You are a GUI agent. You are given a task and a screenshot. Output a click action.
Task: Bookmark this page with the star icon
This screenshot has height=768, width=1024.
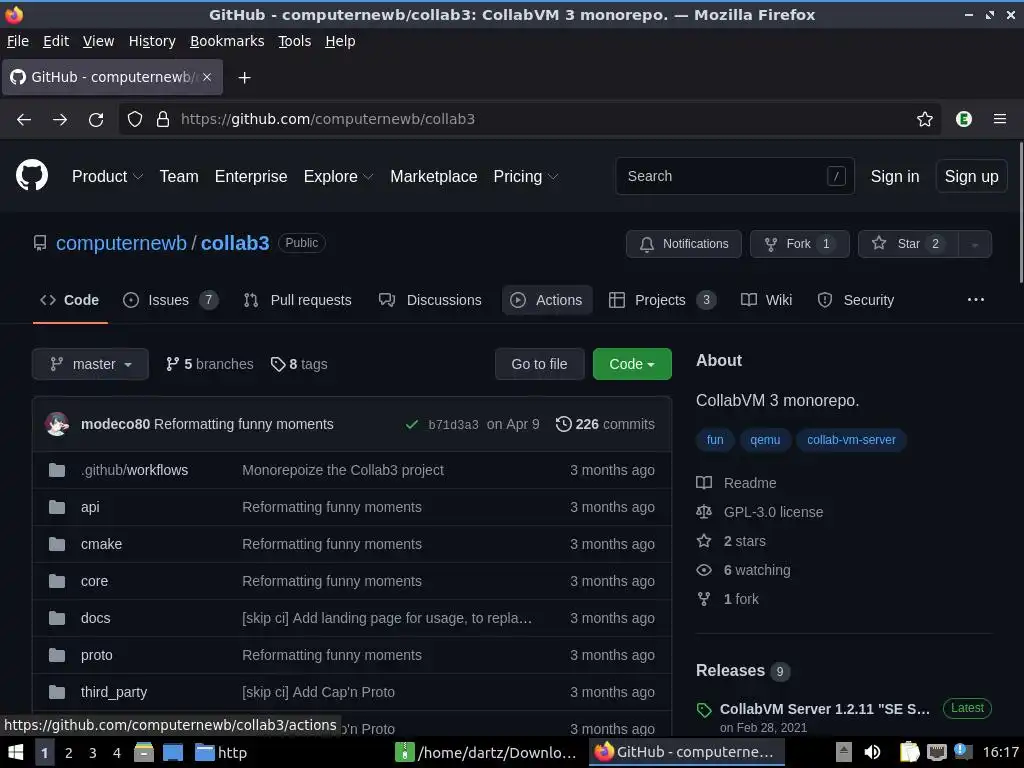click(924, 119)
